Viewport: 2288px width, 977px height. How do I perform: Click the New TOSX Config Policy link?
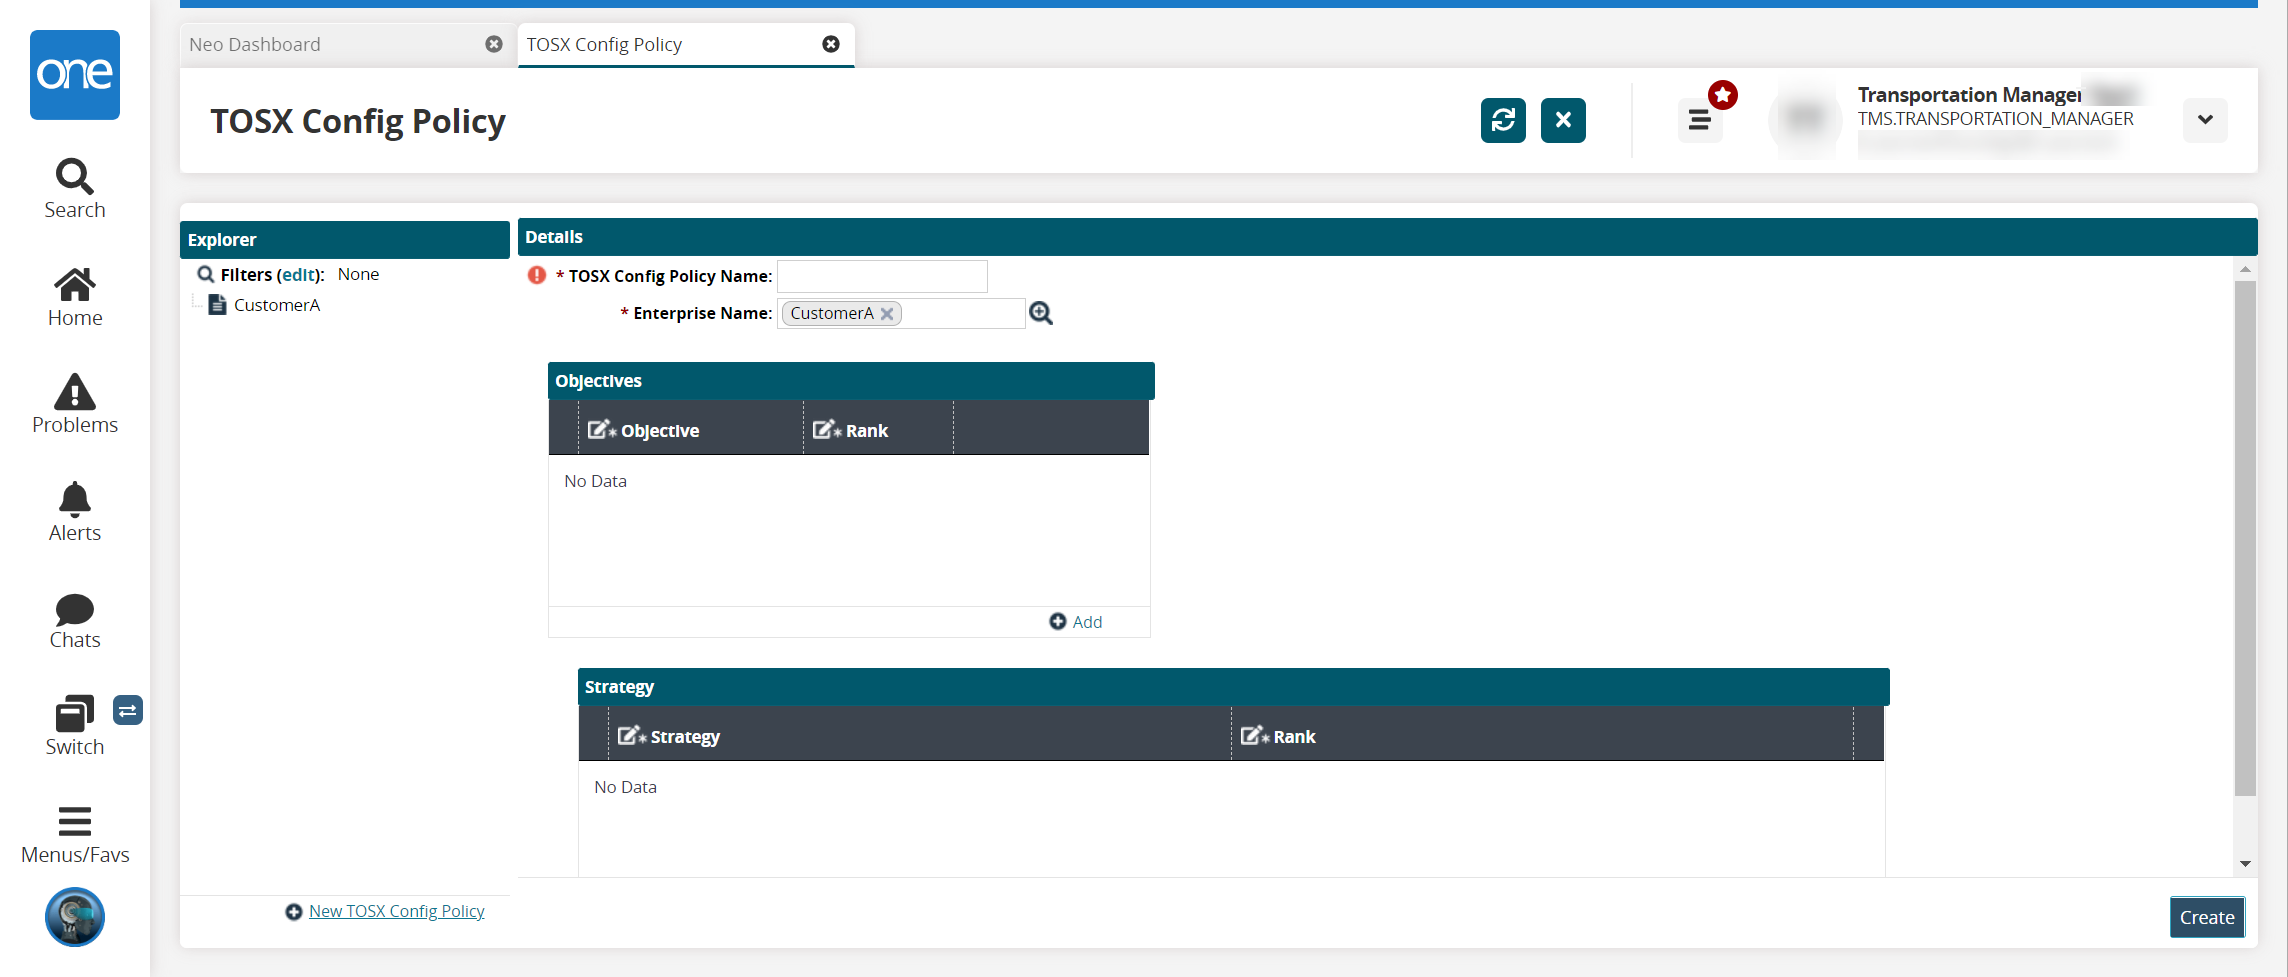(397, 911)
